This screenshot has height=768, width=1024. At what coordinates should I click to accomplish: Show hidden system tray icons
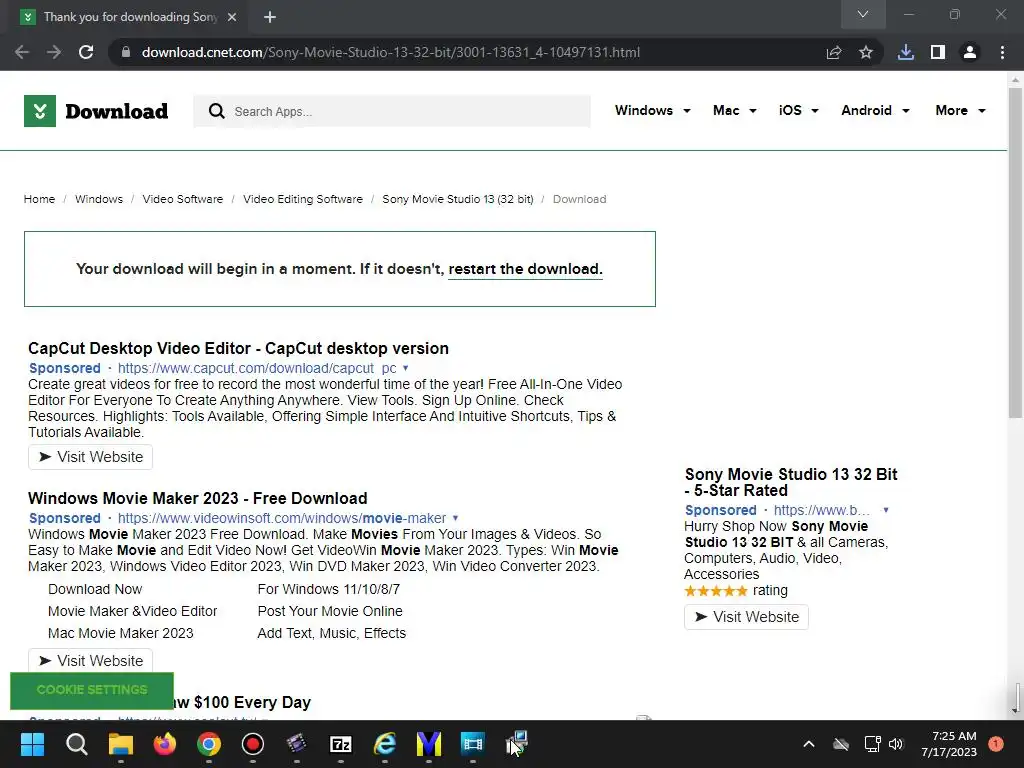pos(808,744)
